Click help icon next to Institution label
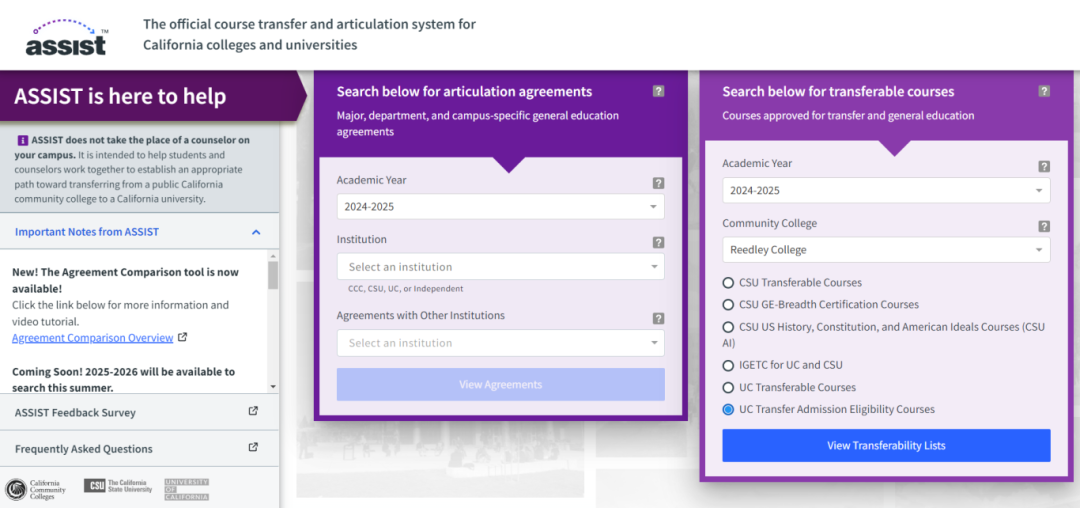Viewport: 1080px width, 508px height. [x=658, y=242]
